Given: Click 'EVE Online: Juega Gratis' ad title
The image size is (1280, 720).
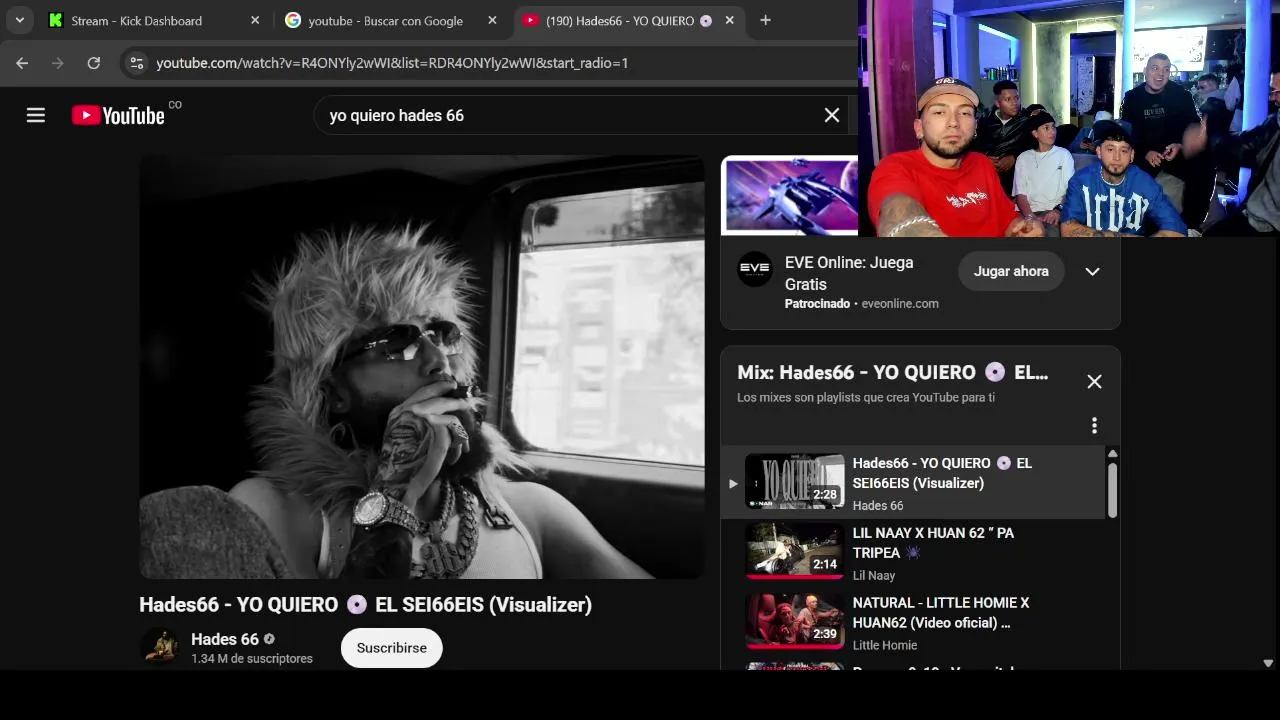Looking at the screenshot, I should [x=849, y=273].
